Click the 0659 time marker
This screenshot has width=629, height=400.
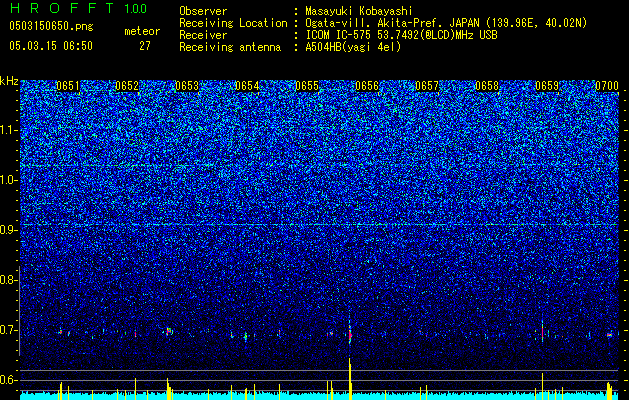click(x=547, y=86)
